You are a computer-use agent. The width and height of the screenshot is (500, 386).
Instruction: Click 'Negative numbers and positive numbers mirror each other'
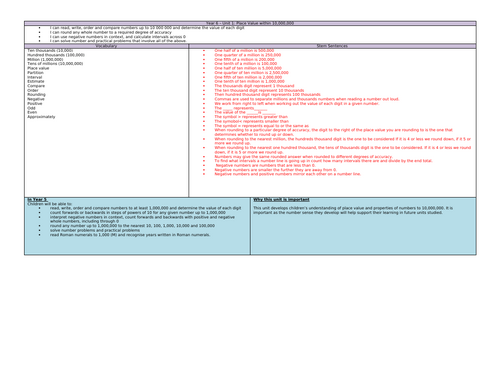tap(288, 174)
